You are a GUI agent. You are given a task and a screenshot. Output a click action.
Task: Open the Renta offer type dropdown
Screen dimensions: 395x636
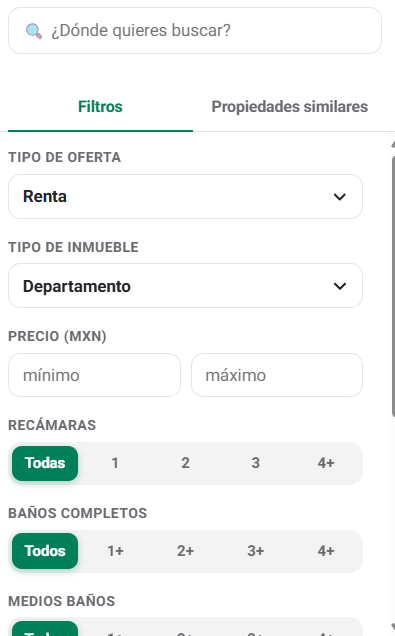[x=185, y=197]
